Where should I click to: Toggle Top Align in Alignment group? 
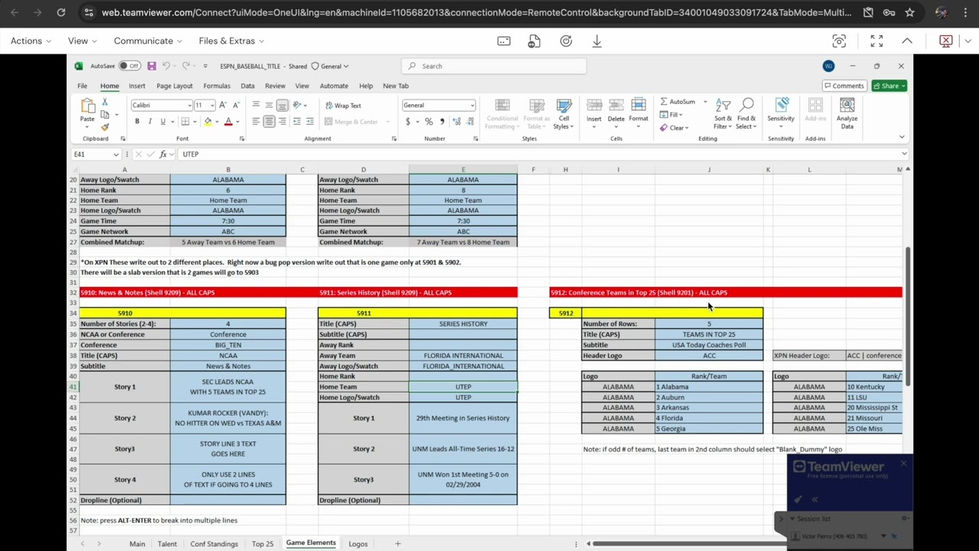tap(256, 105)
